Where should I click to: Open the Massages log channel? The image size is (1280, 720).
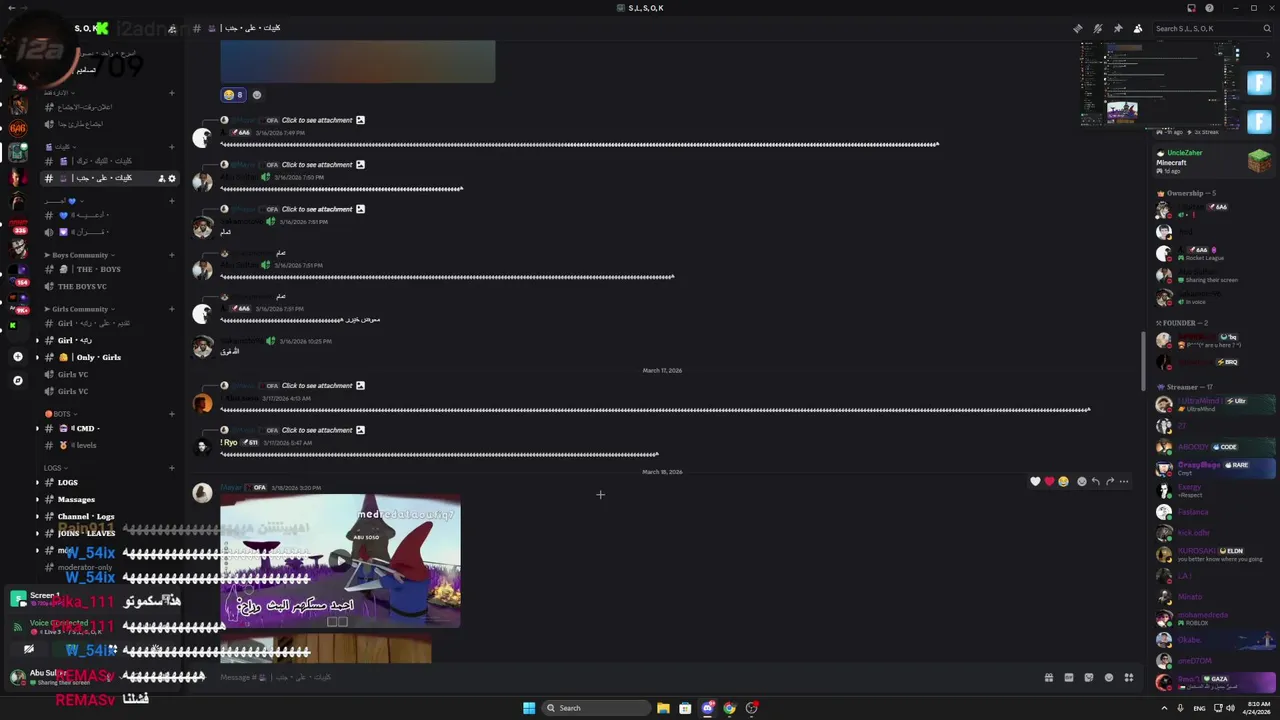click(x=108, y=499)
